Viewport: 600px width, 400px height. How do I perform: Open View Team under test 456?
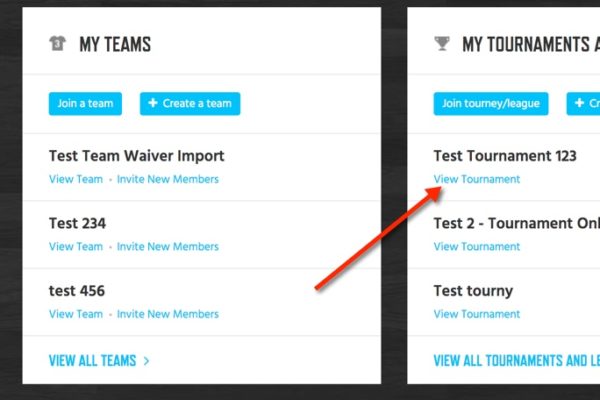76,314
